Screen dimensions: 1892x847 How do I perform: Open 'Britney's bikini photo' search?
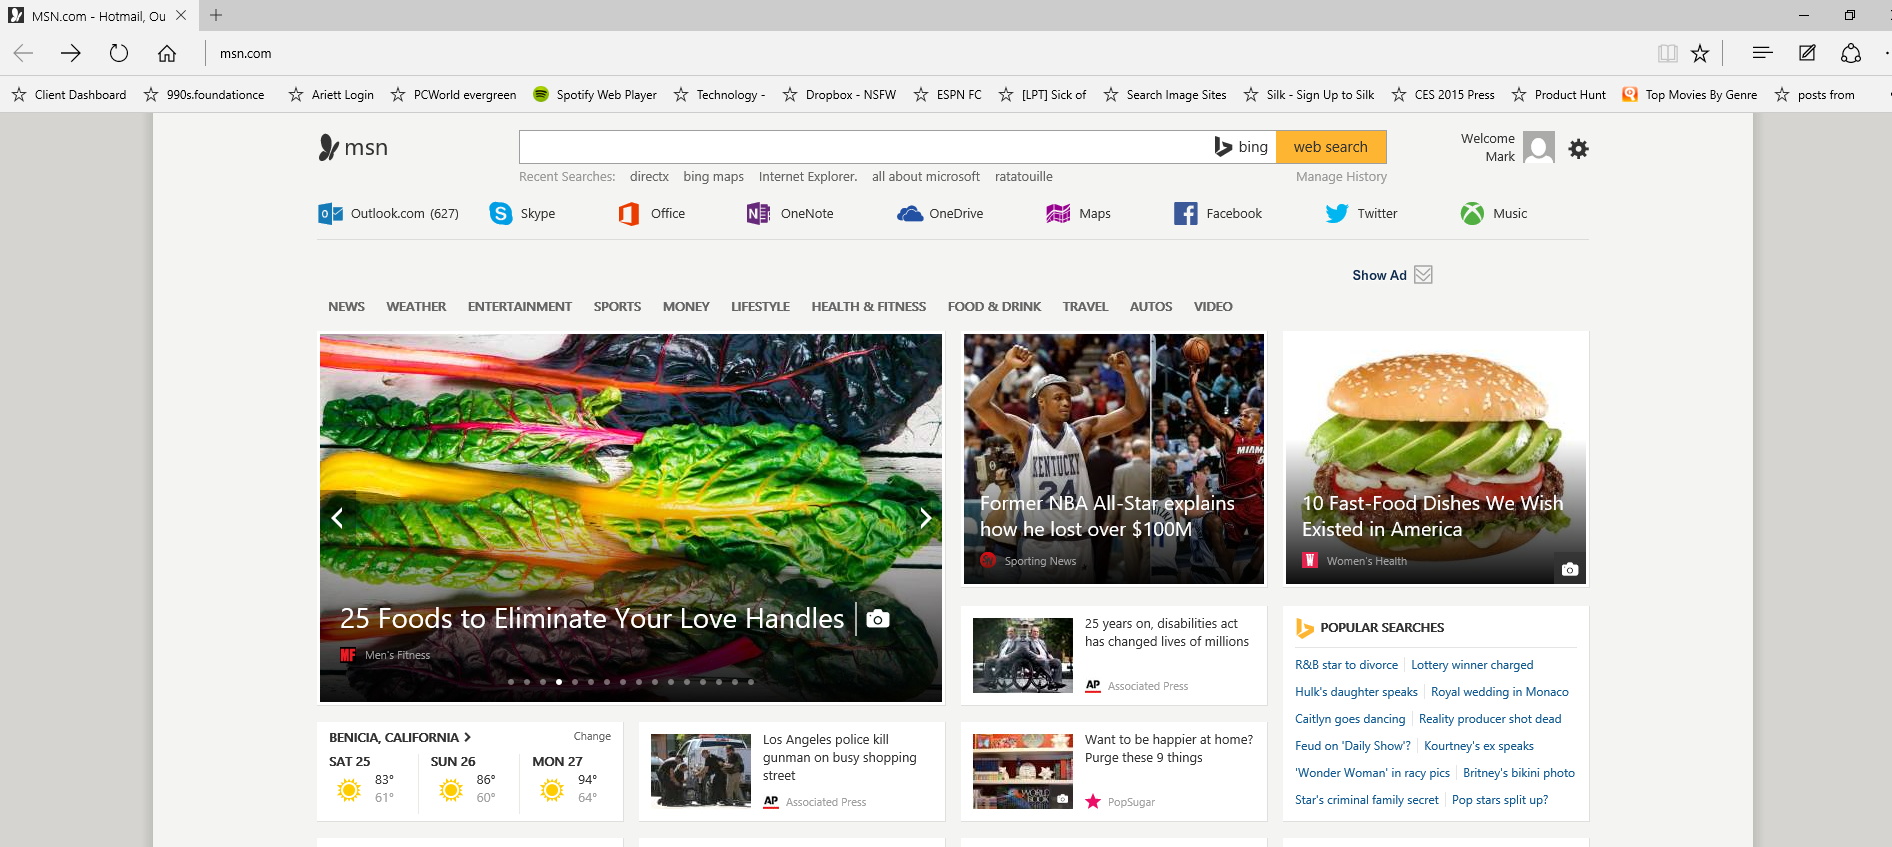tap(1518, 773)
